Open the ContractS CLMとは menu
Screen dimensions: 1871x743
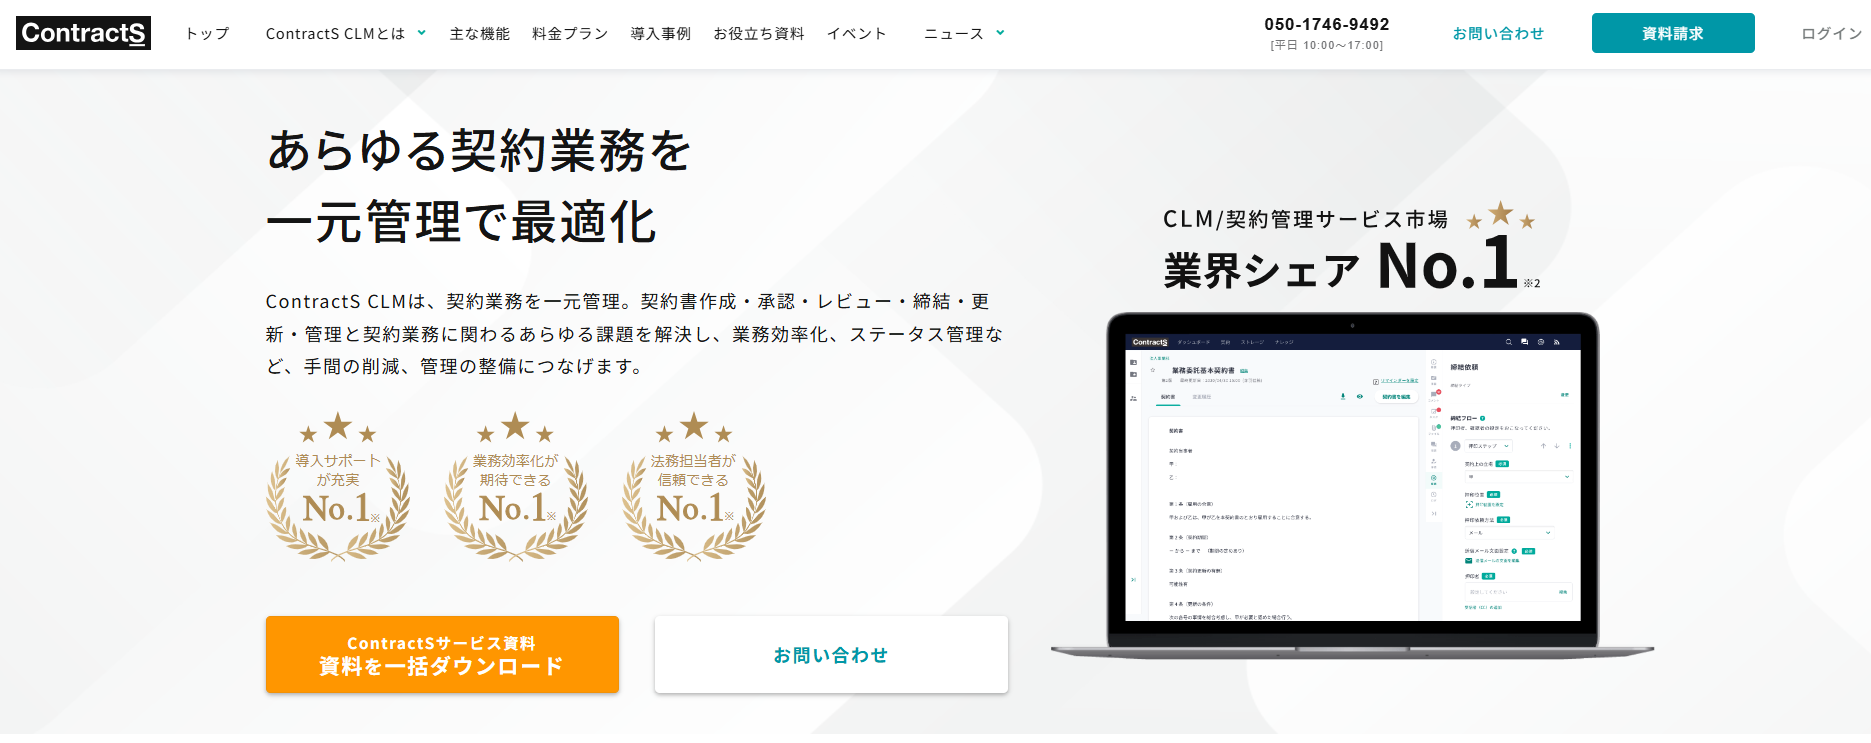335,34
